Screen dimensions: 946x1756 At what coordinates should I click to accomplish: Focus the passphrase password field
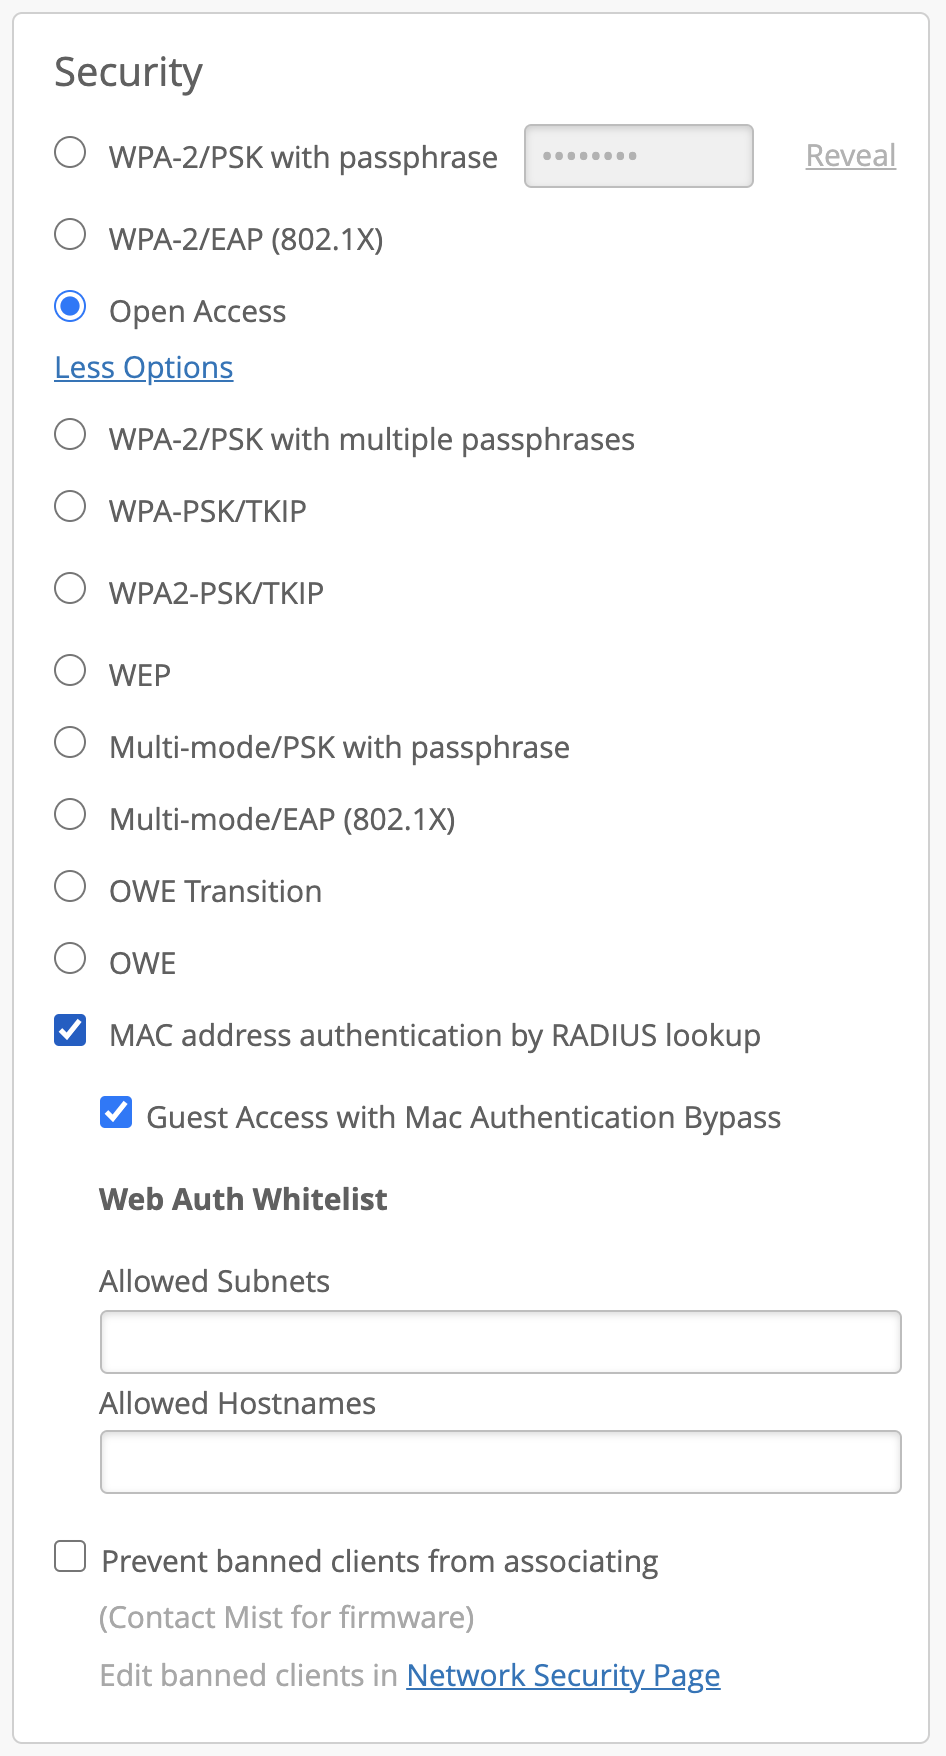click(x=638, y=156)
